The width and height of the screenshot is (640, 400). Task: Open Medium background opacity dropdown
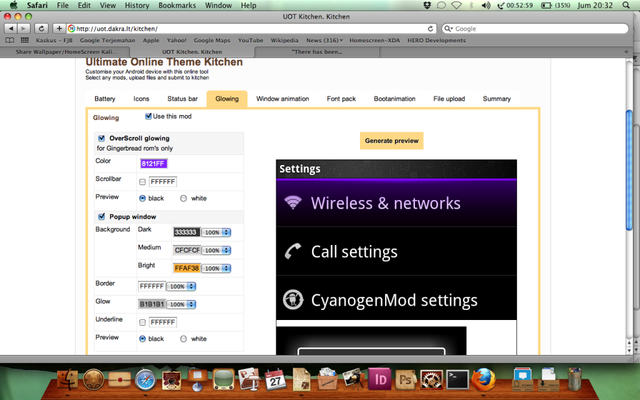[216, 250]
